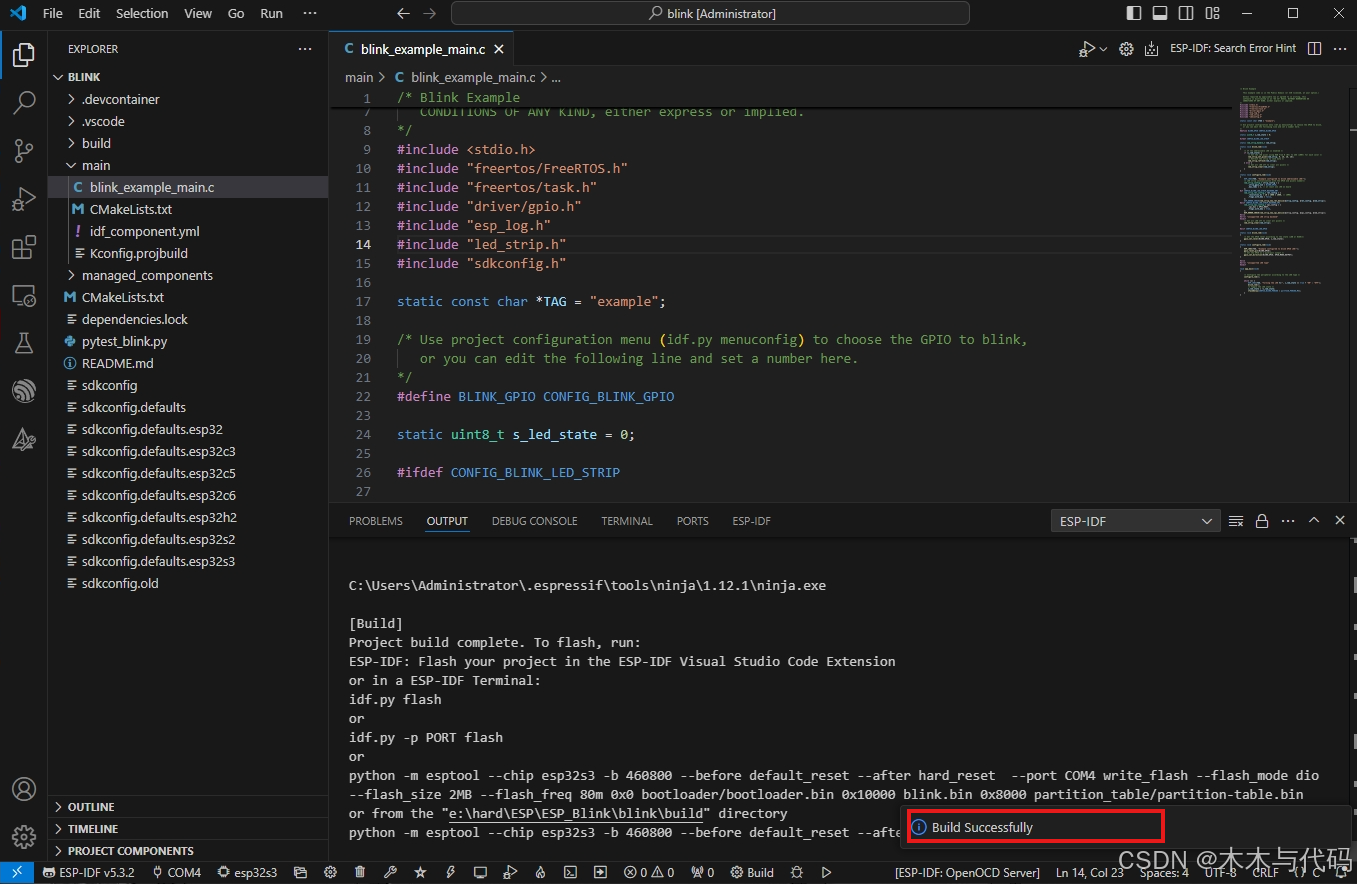Toggle the primary side bar layout
Viewport: 1357px width, 884px height.
pyautogui.click(x=1133, y=14)
